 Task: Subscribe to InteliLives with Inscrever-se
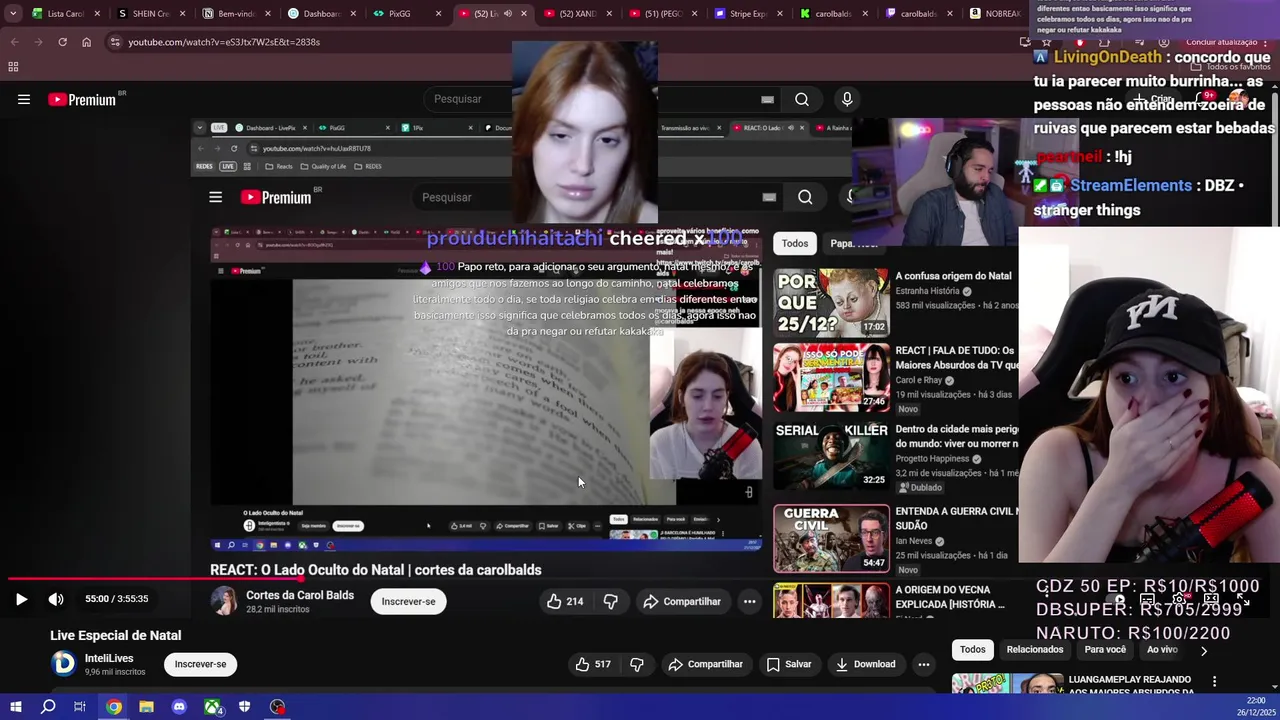click(200, 664)
